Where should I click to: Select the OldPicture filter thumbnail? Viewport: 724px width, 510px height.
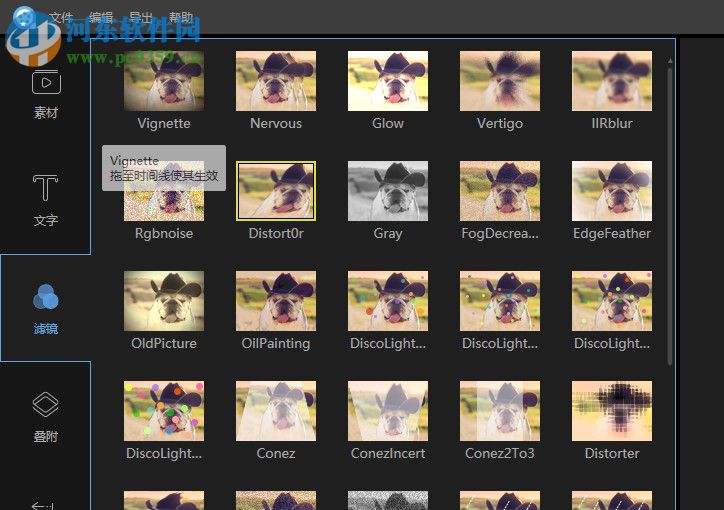(x=164, y=301)
